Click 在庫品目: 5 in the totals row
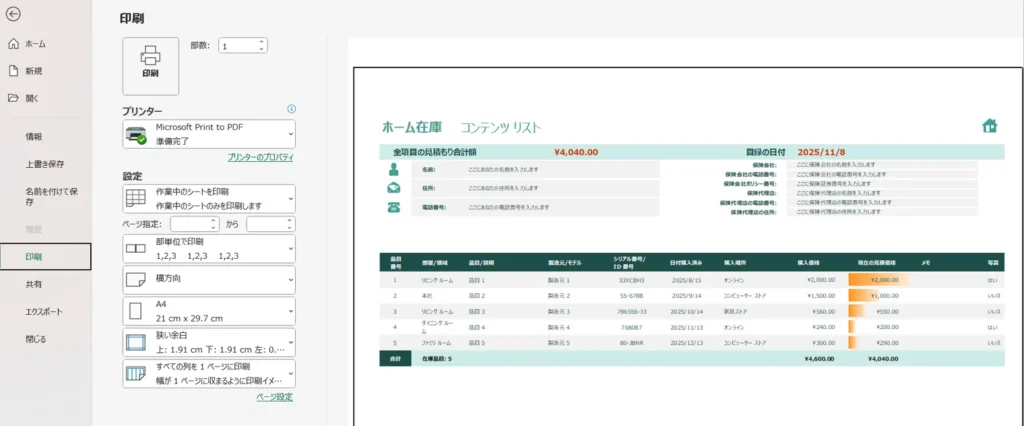 pos(437,359)
